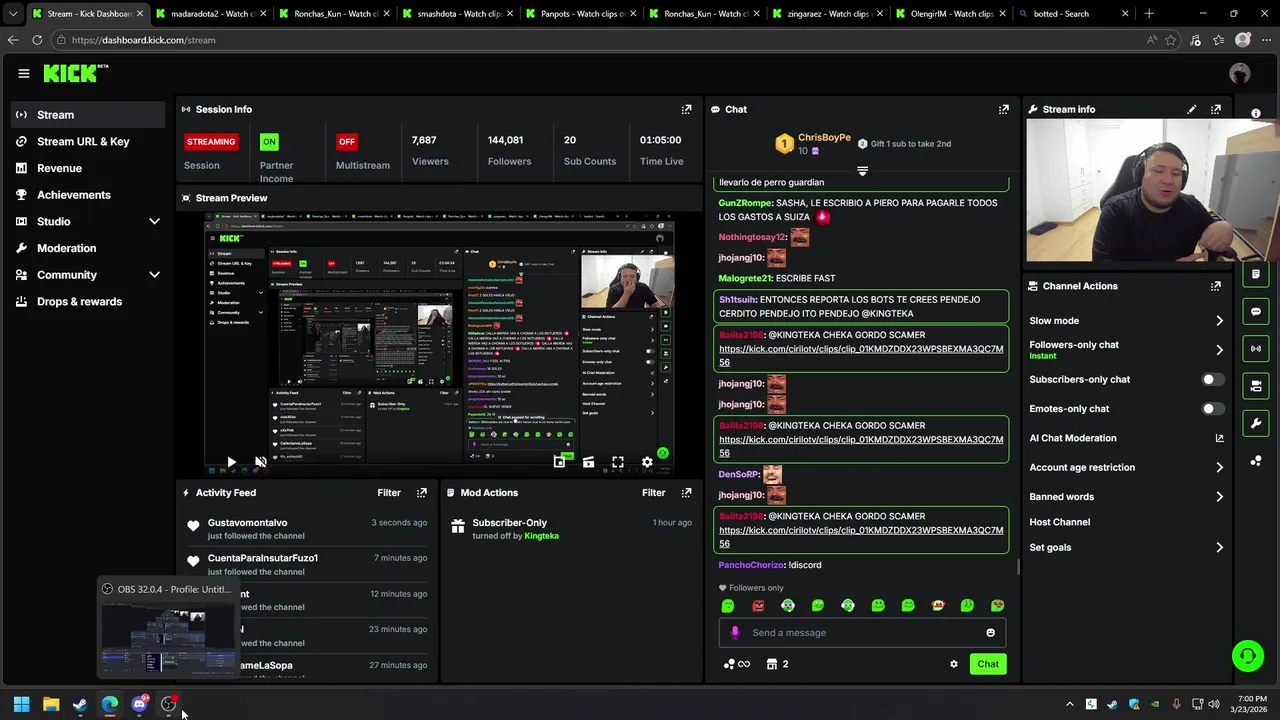Collapse the pinned leaderboard arrow in chat
The height and width of the screenshot is (720, 1280).
pyautogui.click(x=862, y=171)
